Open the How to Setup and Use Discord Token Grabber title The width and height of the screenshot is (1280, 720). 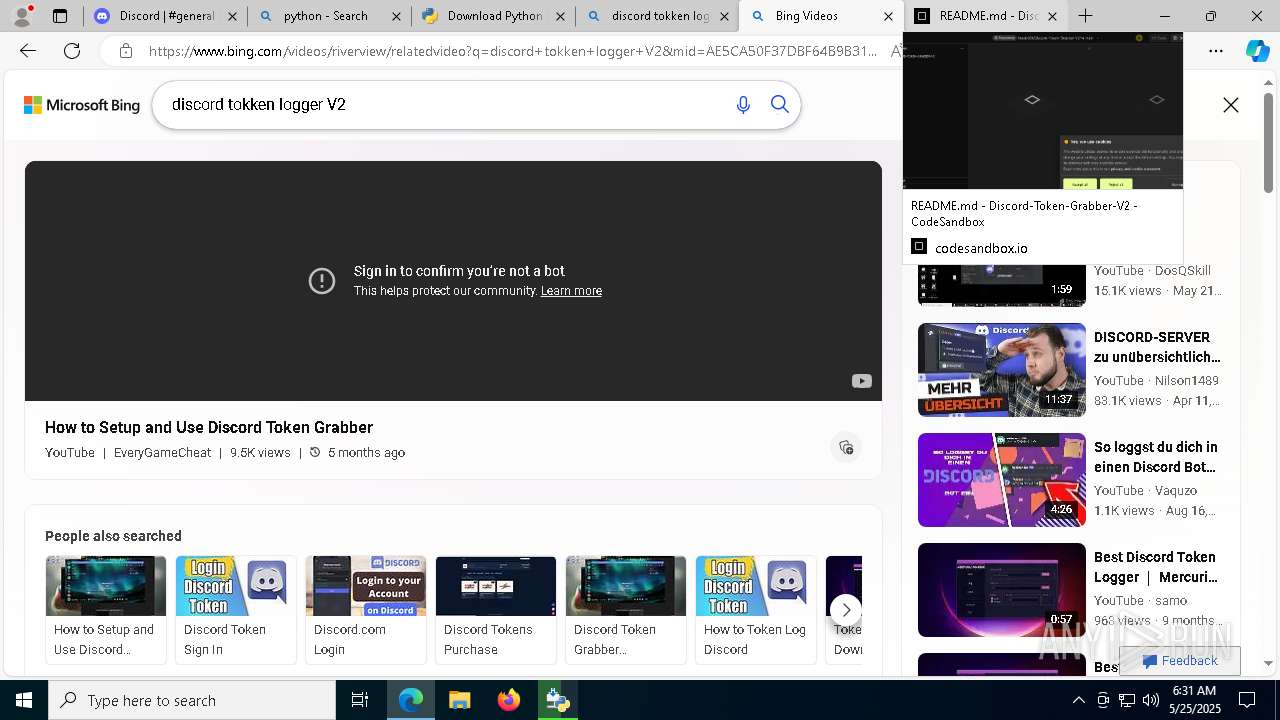click(x=209, y=427)
